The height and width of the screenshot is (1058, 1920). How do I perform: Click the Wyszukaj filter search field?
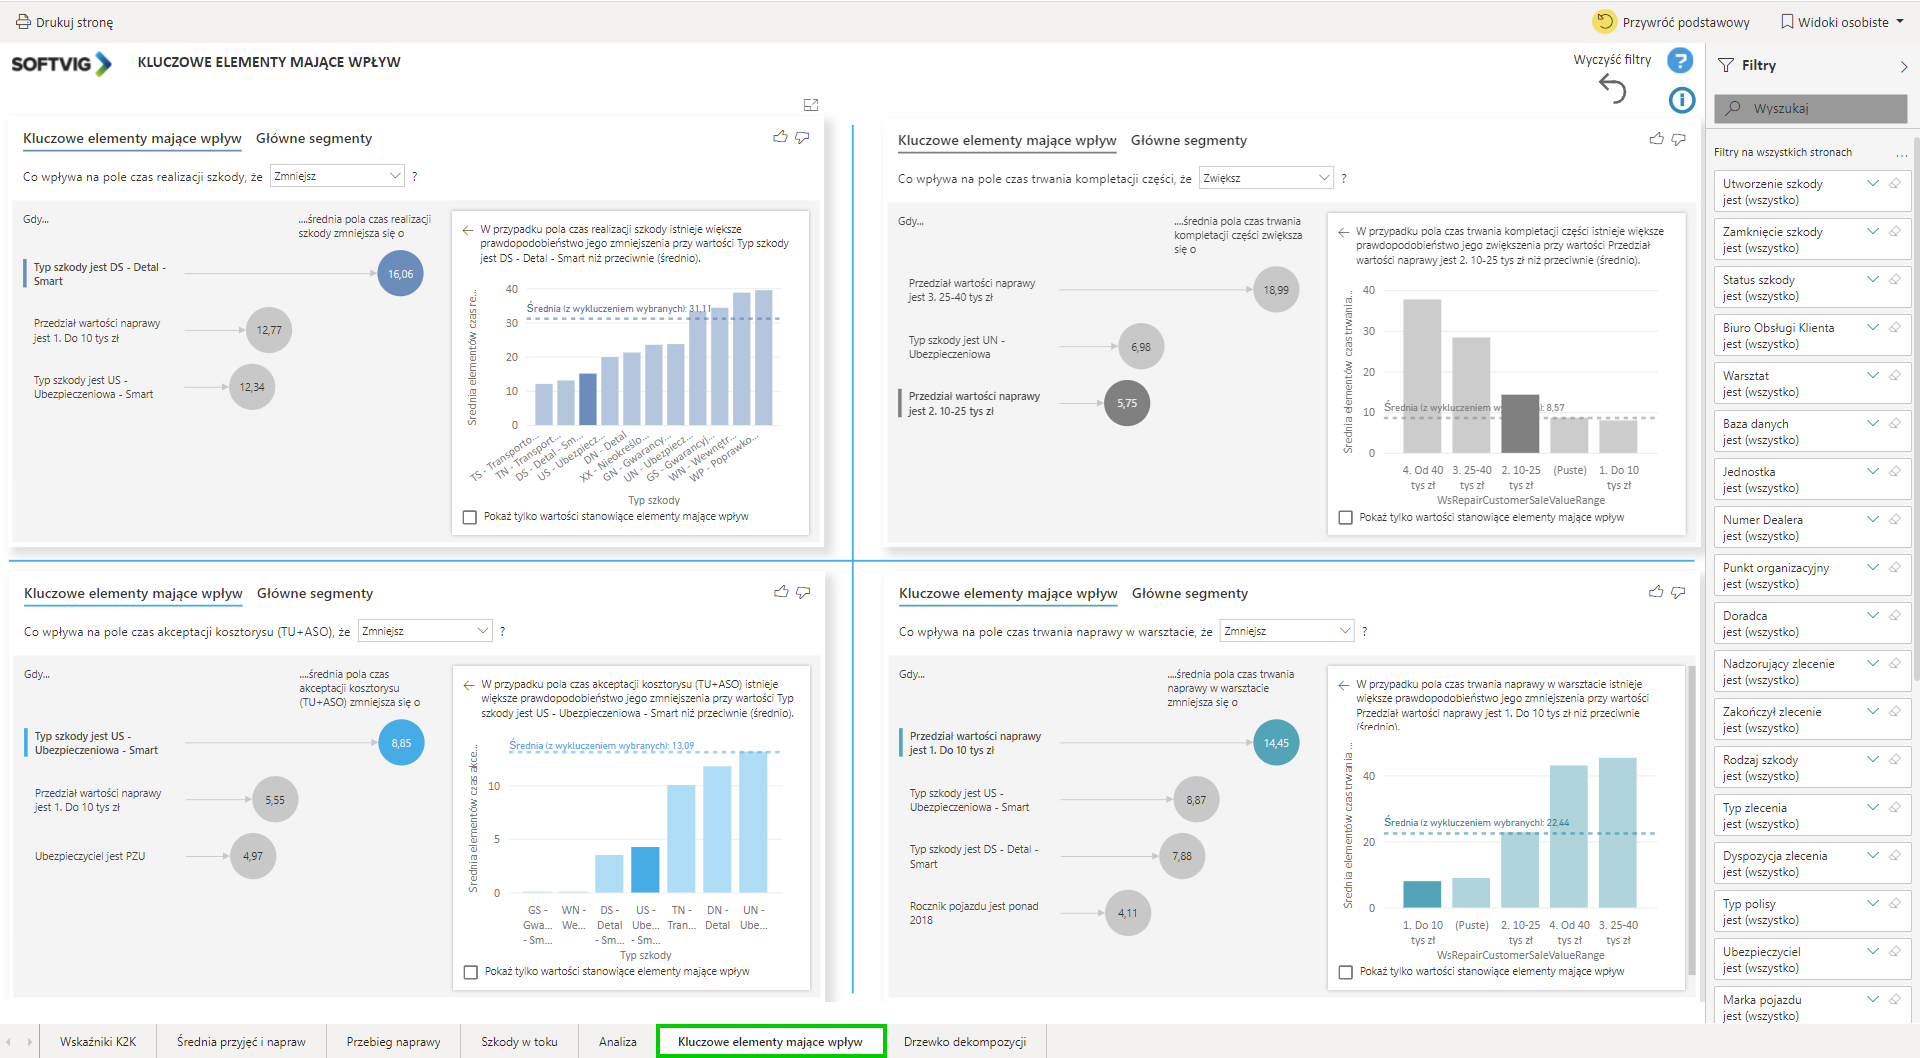pyautogui.click(x=1810, y=108)
